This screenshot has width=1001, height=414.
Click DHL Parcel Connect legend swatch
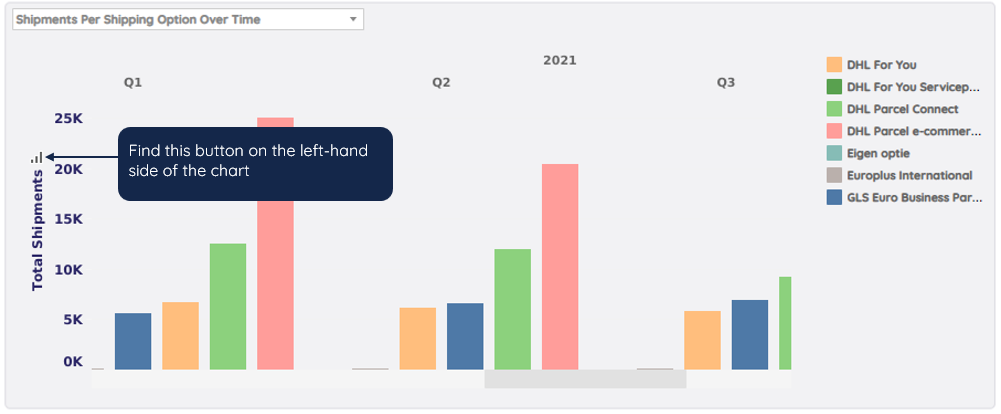[834, 109]
